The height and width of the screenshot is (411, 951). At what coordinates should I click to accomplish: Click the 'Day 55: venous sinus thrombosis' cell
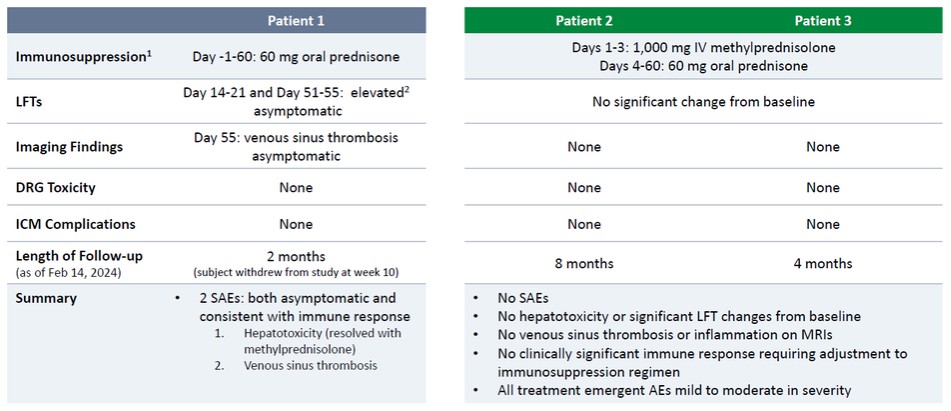click(296, 139)
